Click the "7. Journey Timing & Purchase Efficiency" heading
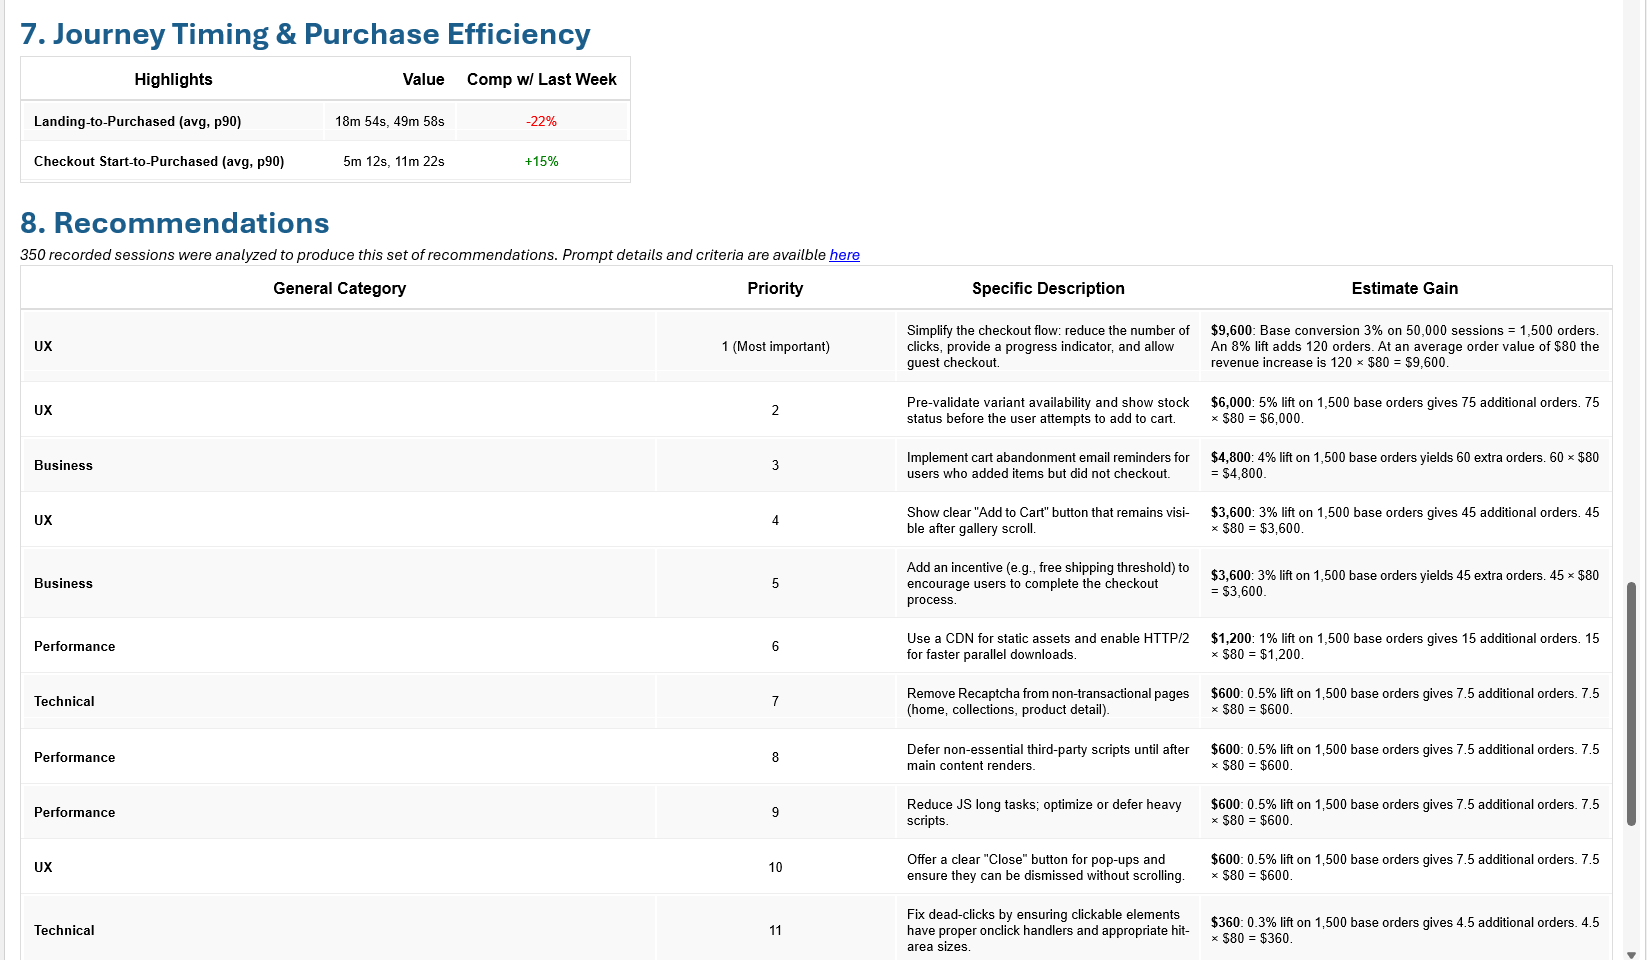The width and height of the screenshot is (1647, 960). [x=305, y=34]
